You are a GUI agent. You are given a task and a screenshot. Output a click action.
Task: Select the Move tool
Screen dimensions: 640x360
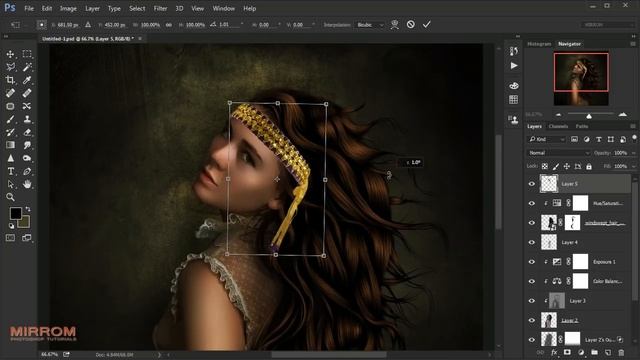point(11,54)
